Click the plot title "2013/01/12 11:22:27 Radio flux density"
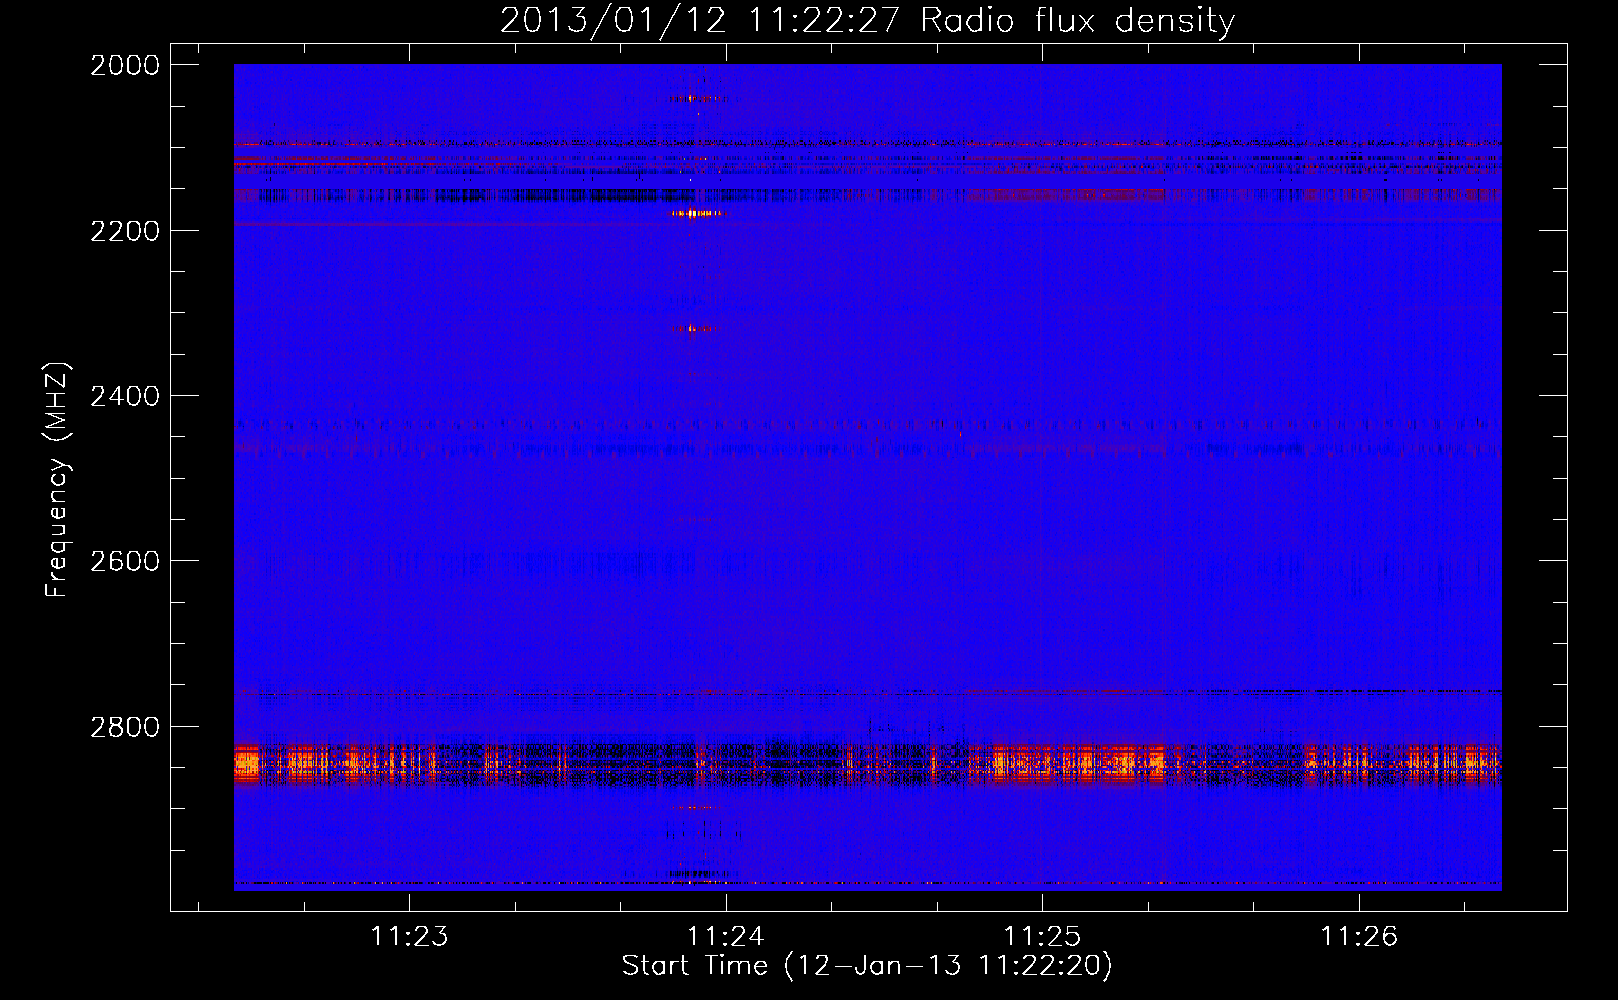This screenshot has height=1000, width=1618. [867, 20]
